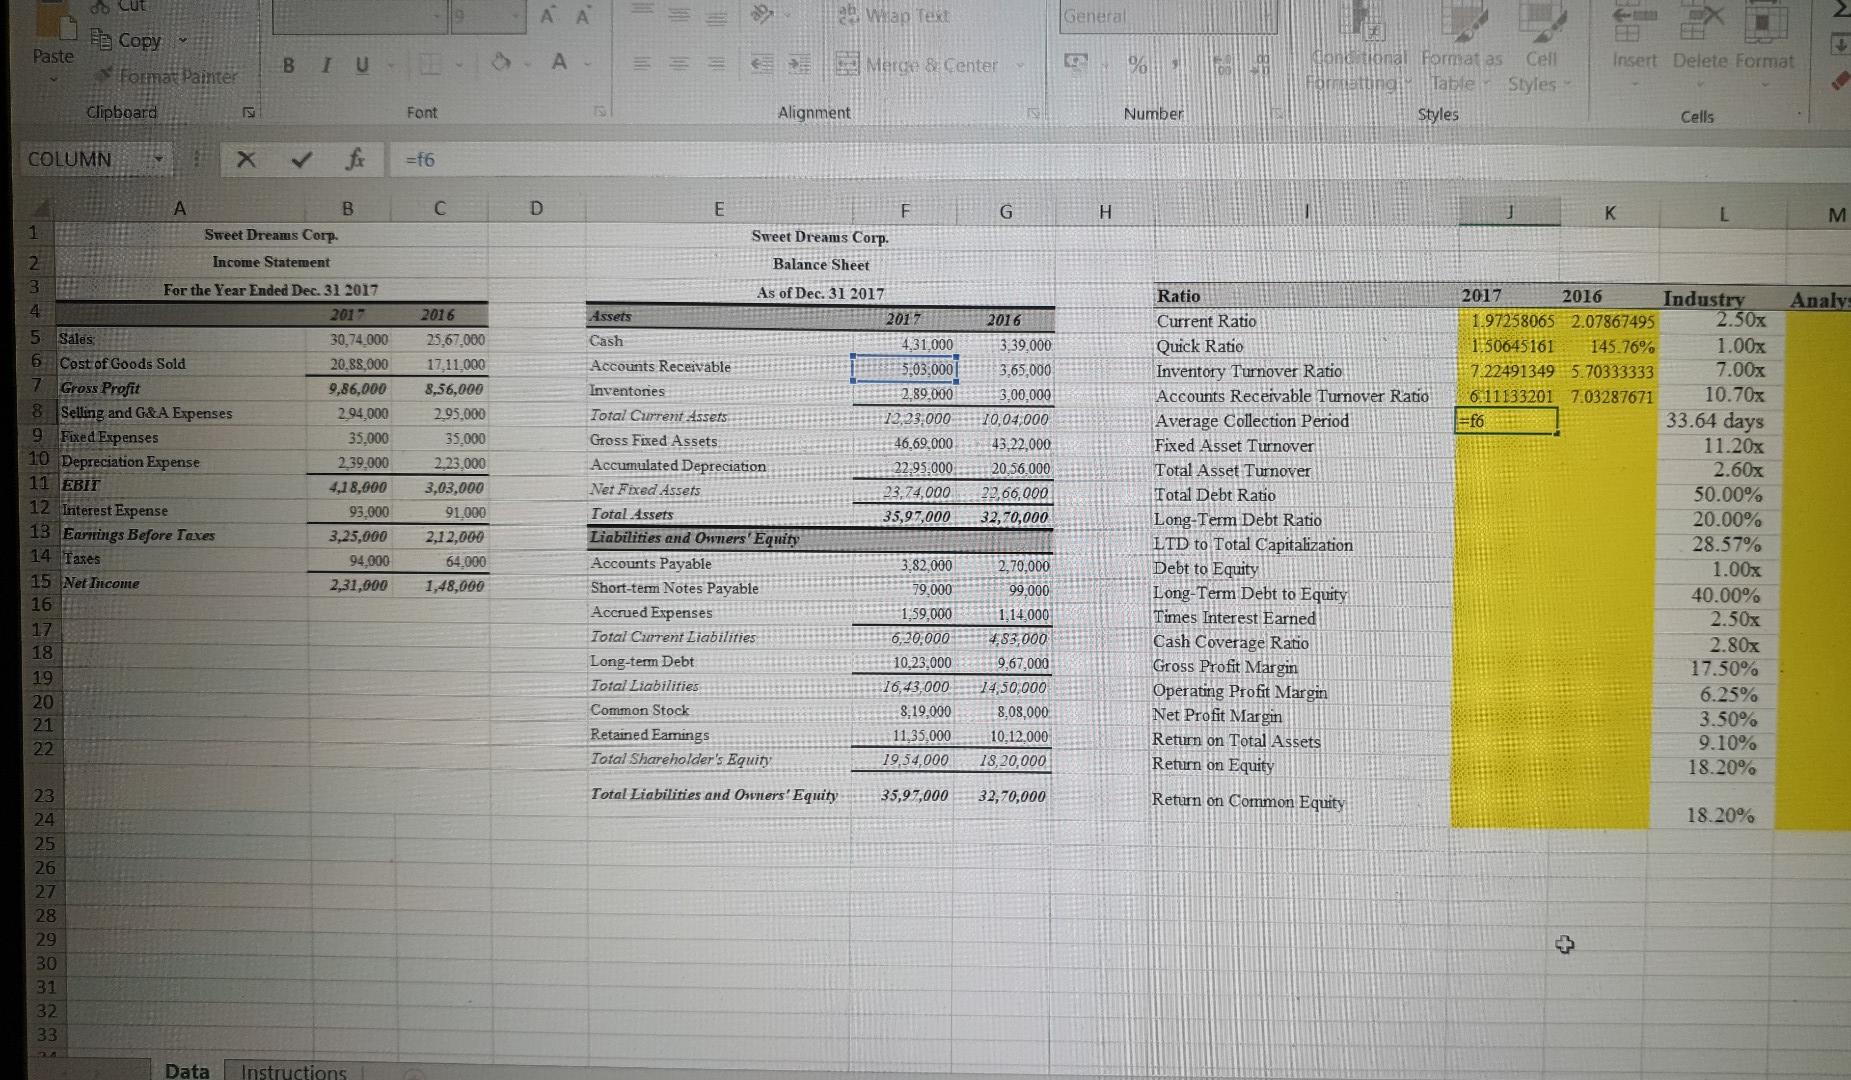
Task: Open Font settings dialog launcher
Action: (x=601, y=113)
